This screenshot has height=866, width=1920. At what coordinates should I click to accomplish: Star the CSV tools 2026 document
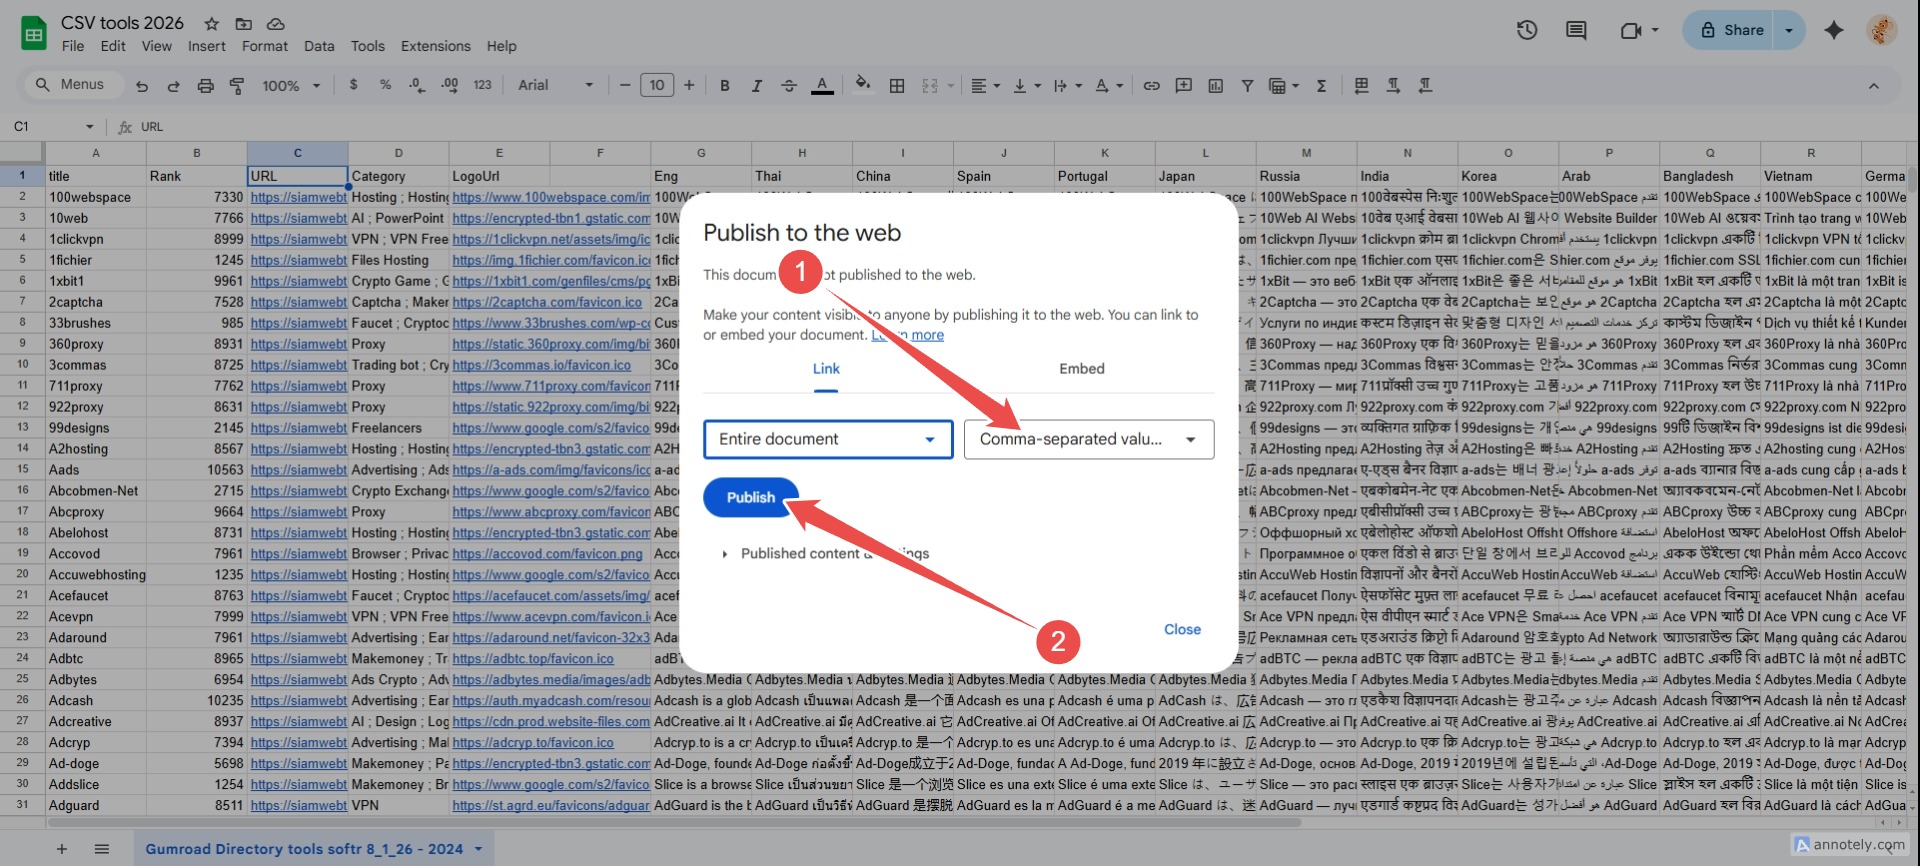(212, 23)
